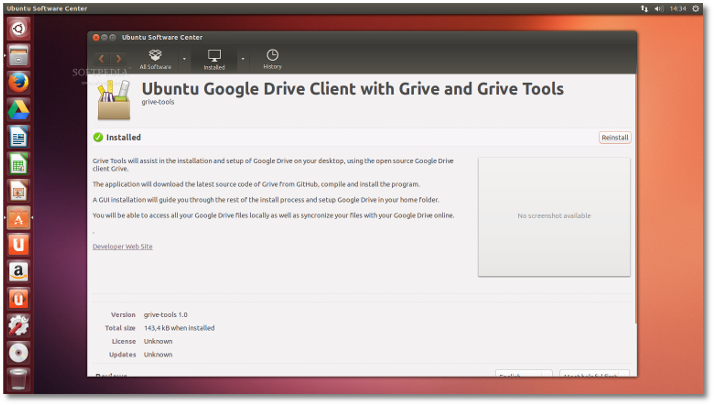The height and width of the screenshot is (405, 714).
Task: Click the 'No screenshot available' placeholder
Action: pyautogui.click(x=554, y=216)
